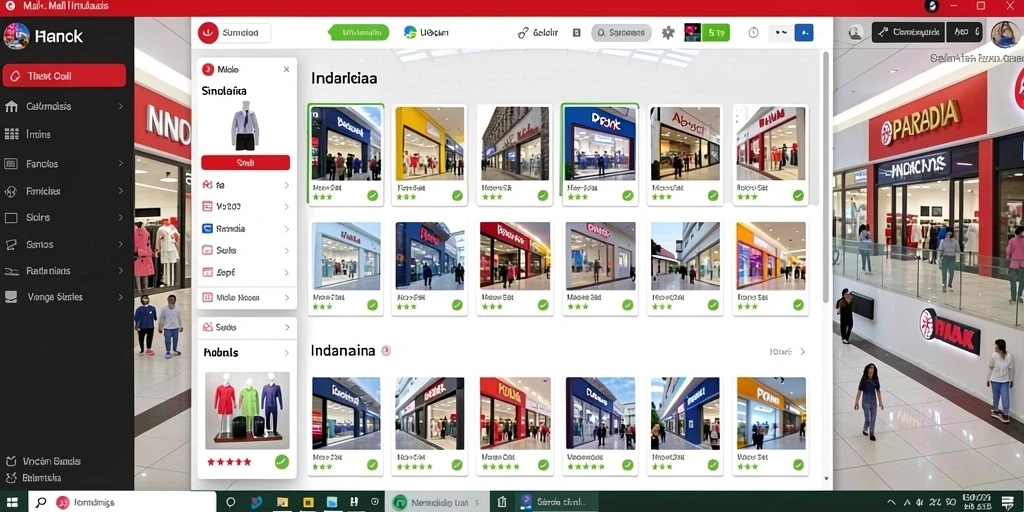The image size is (1024, 512).
Task: Toggle the green check on the yellow storefront card
Action: click(457, 195)
